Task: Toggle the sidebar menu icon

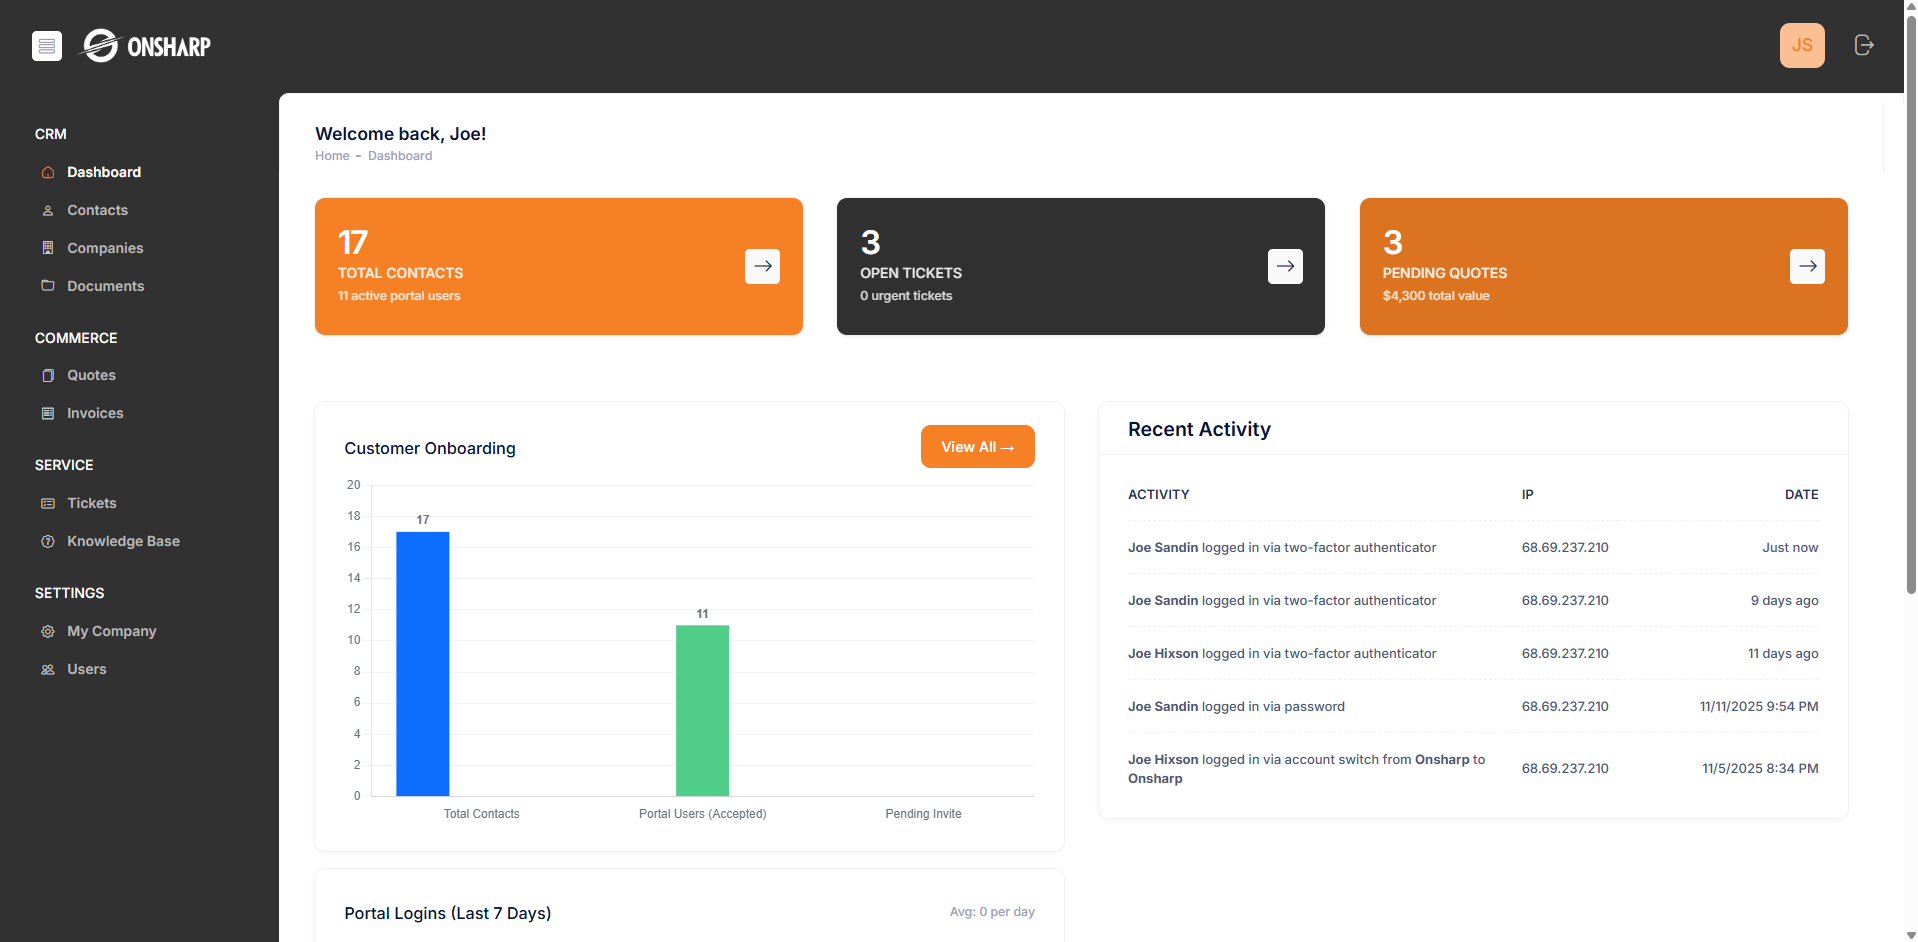Action: point(47,46)
